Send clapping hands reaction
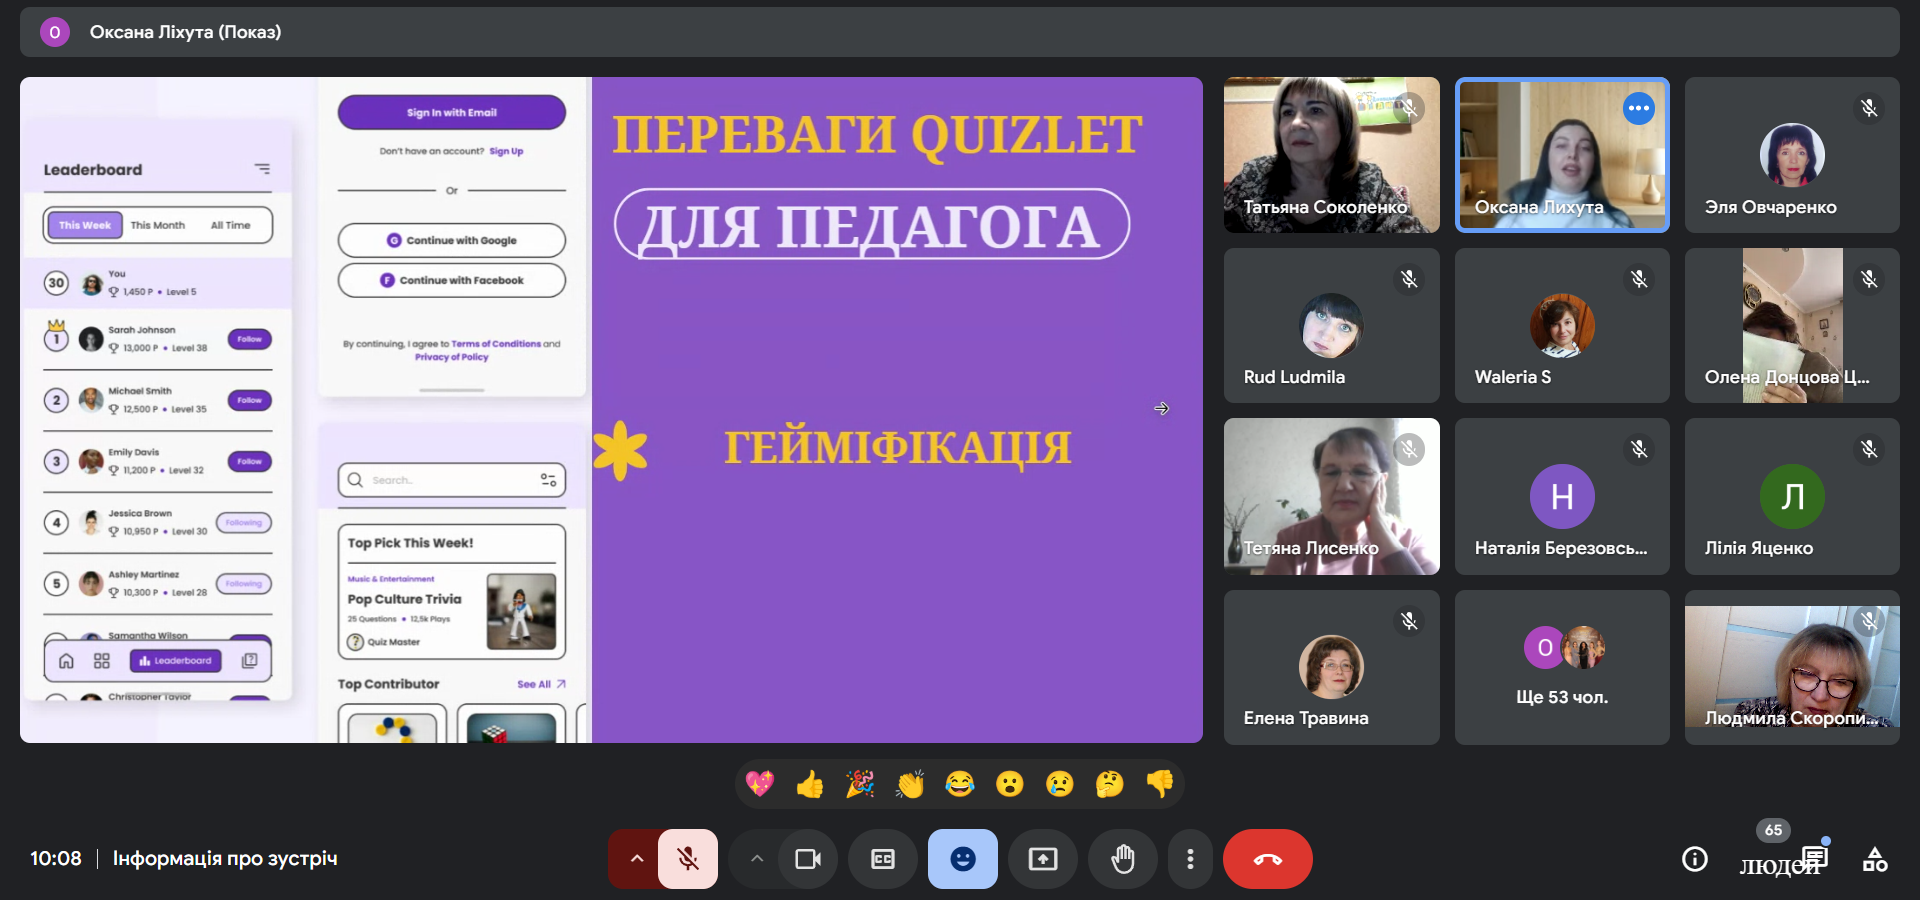Screen dimensions: 1920x900 910,784
